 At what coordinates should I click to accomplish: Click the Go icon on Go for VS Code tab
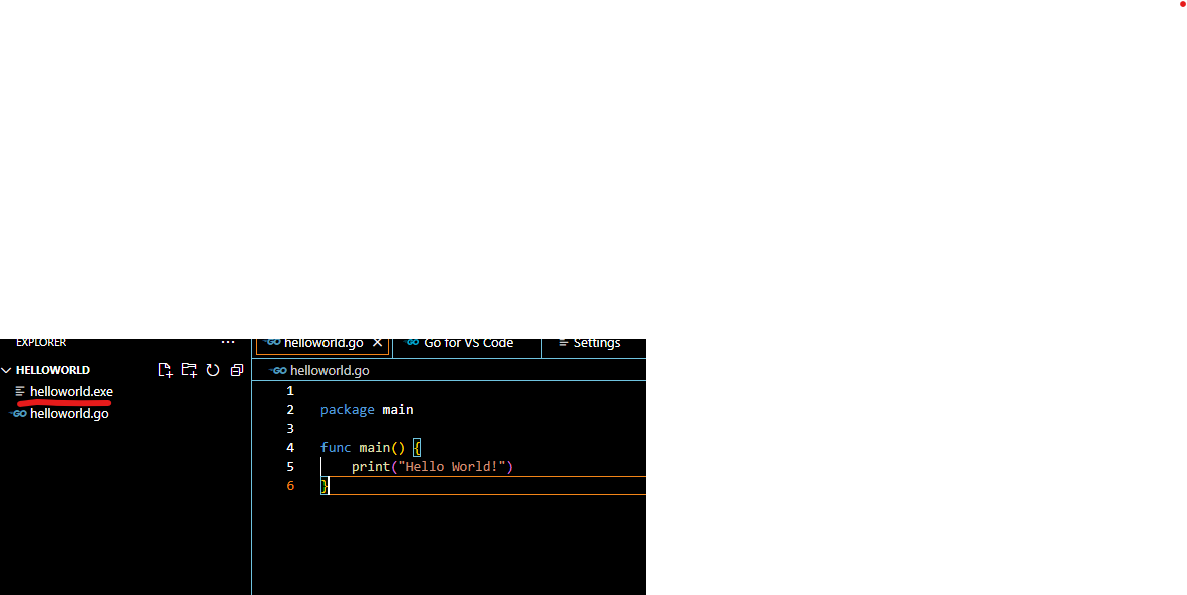click(x=412, y=343)
